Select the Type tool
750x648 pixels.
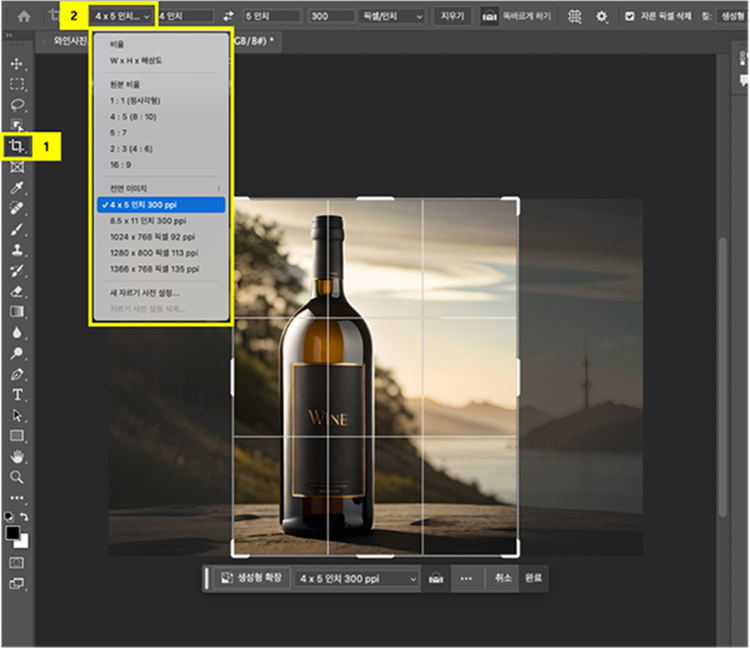[x=17, y=394]
